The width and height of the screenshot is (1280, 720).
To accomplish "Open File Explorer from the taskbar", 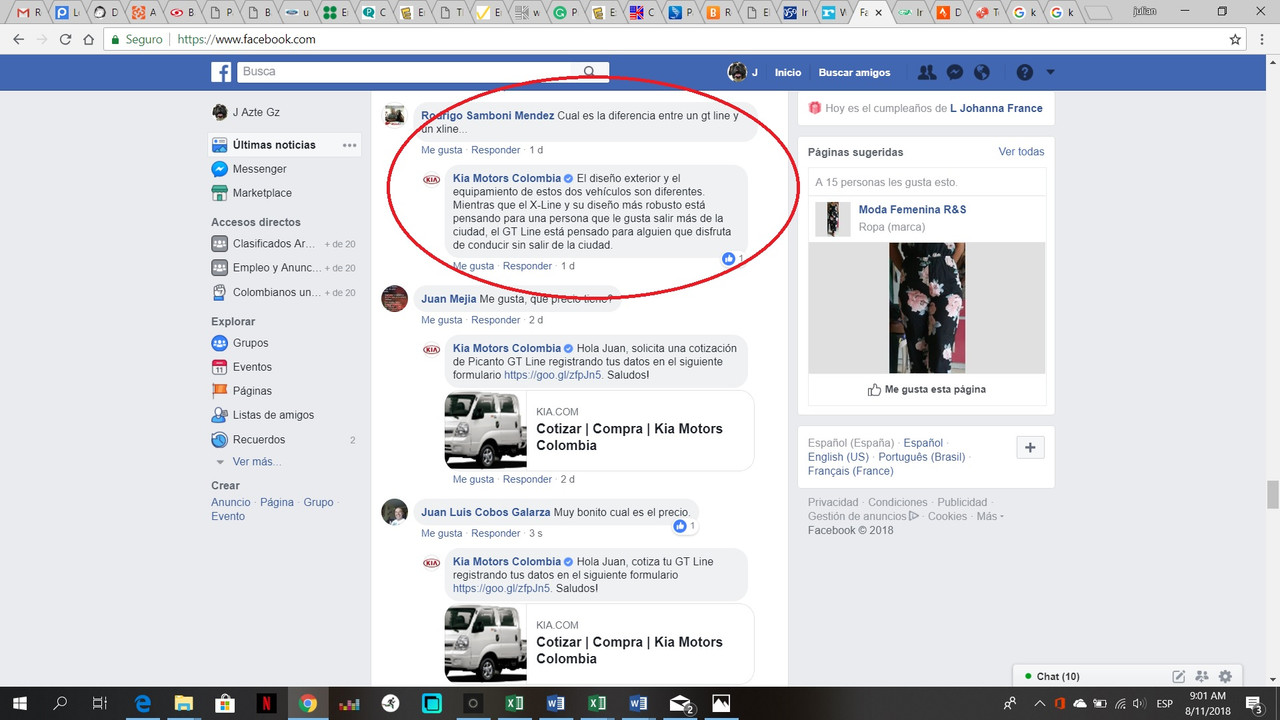I will pyautogui.click(x=183, y=703).
